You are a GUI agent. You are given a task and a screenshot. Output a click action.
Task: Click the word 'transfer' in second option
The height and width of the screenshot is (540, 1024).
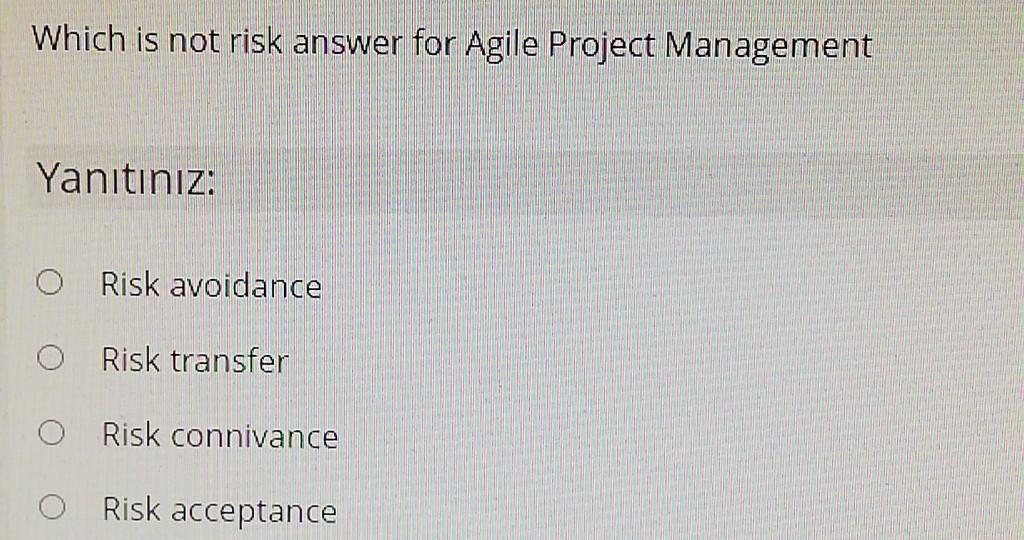click(228, 360)
